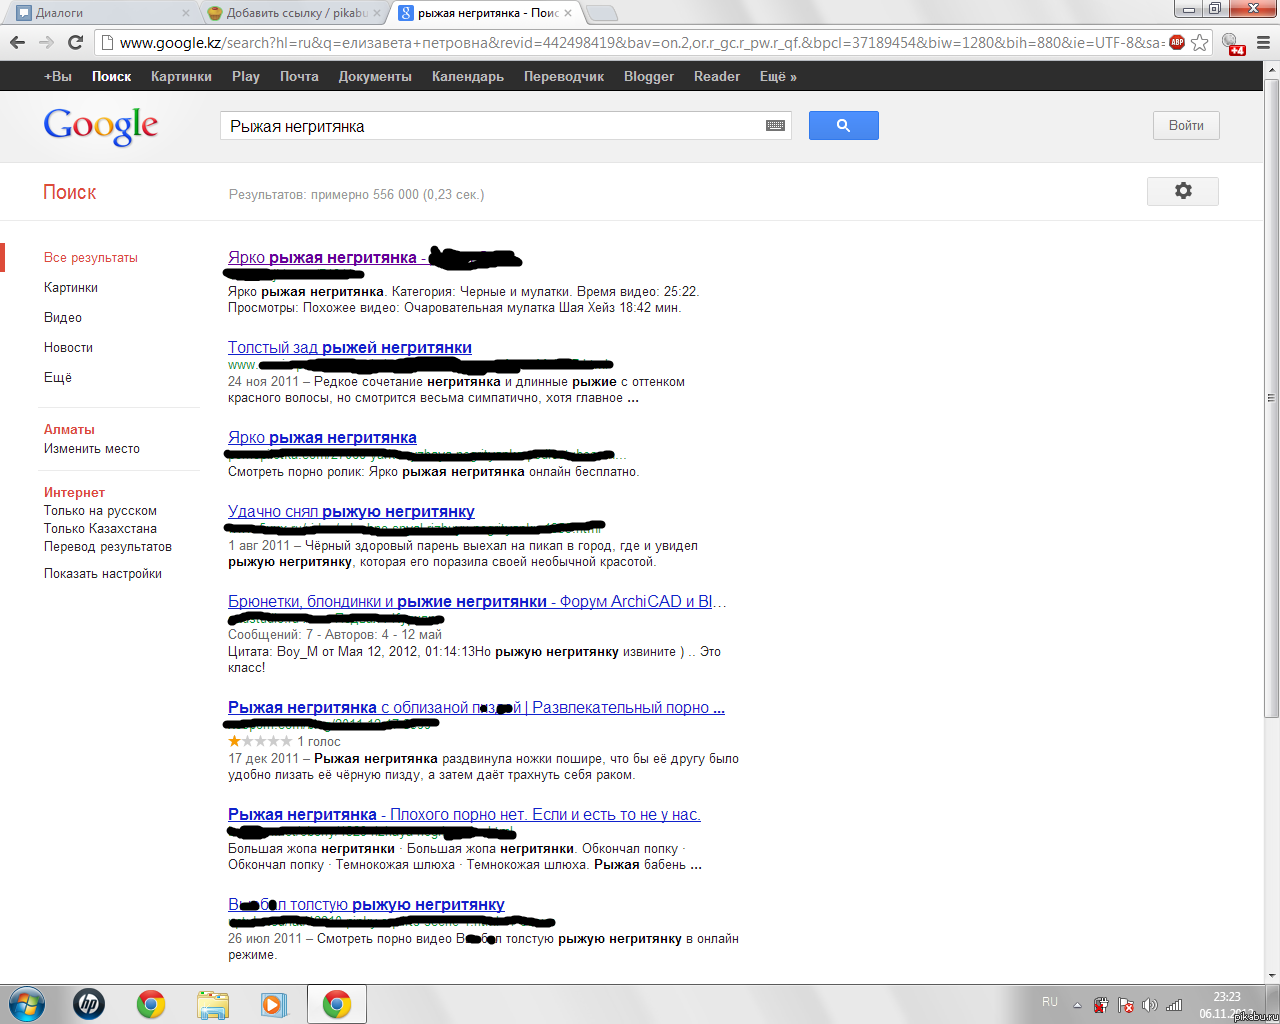Open Календарь in the Google top bar

click(x=468, y=76)
